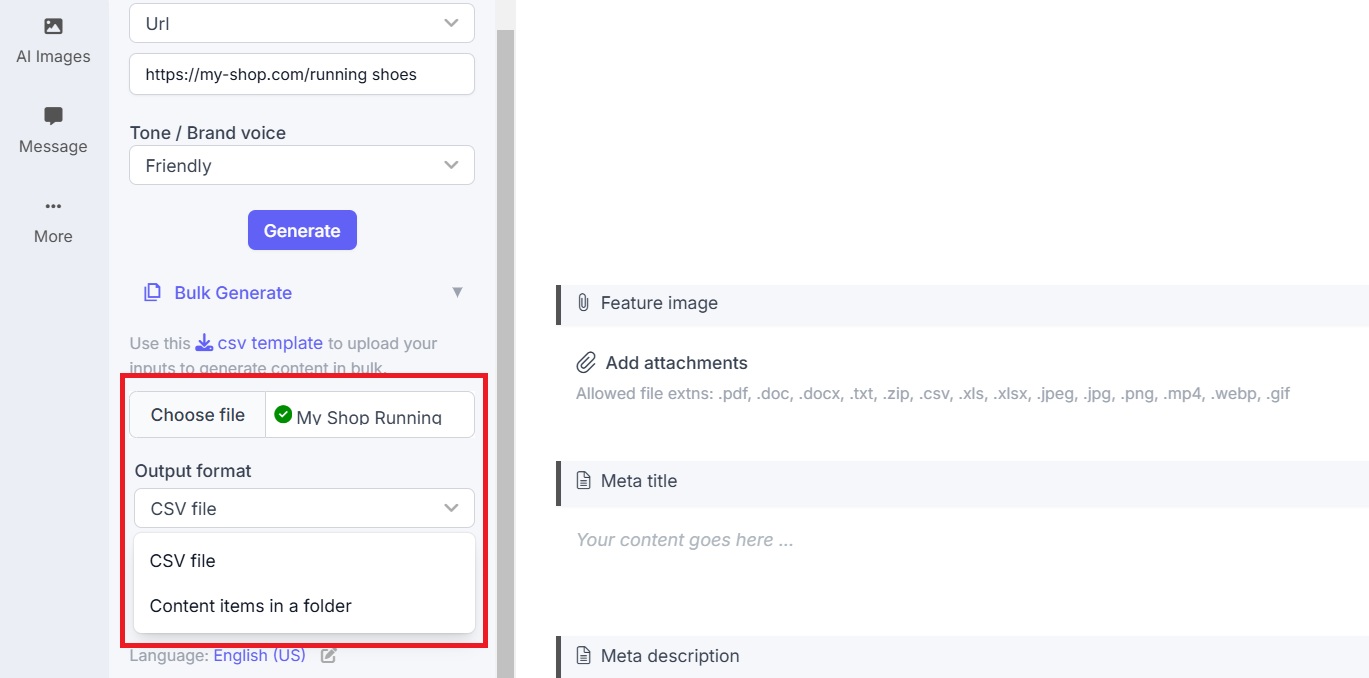Click the Meta title document icon
1369x678 pixels.
click(x=584, y=480)
